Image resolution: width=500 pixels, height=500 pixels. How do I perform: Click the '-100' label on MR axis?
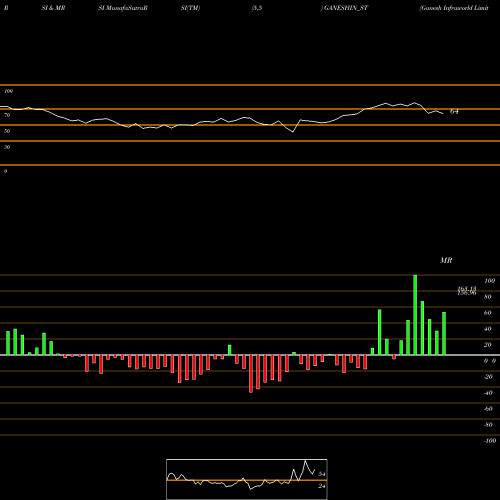point(489,441)
